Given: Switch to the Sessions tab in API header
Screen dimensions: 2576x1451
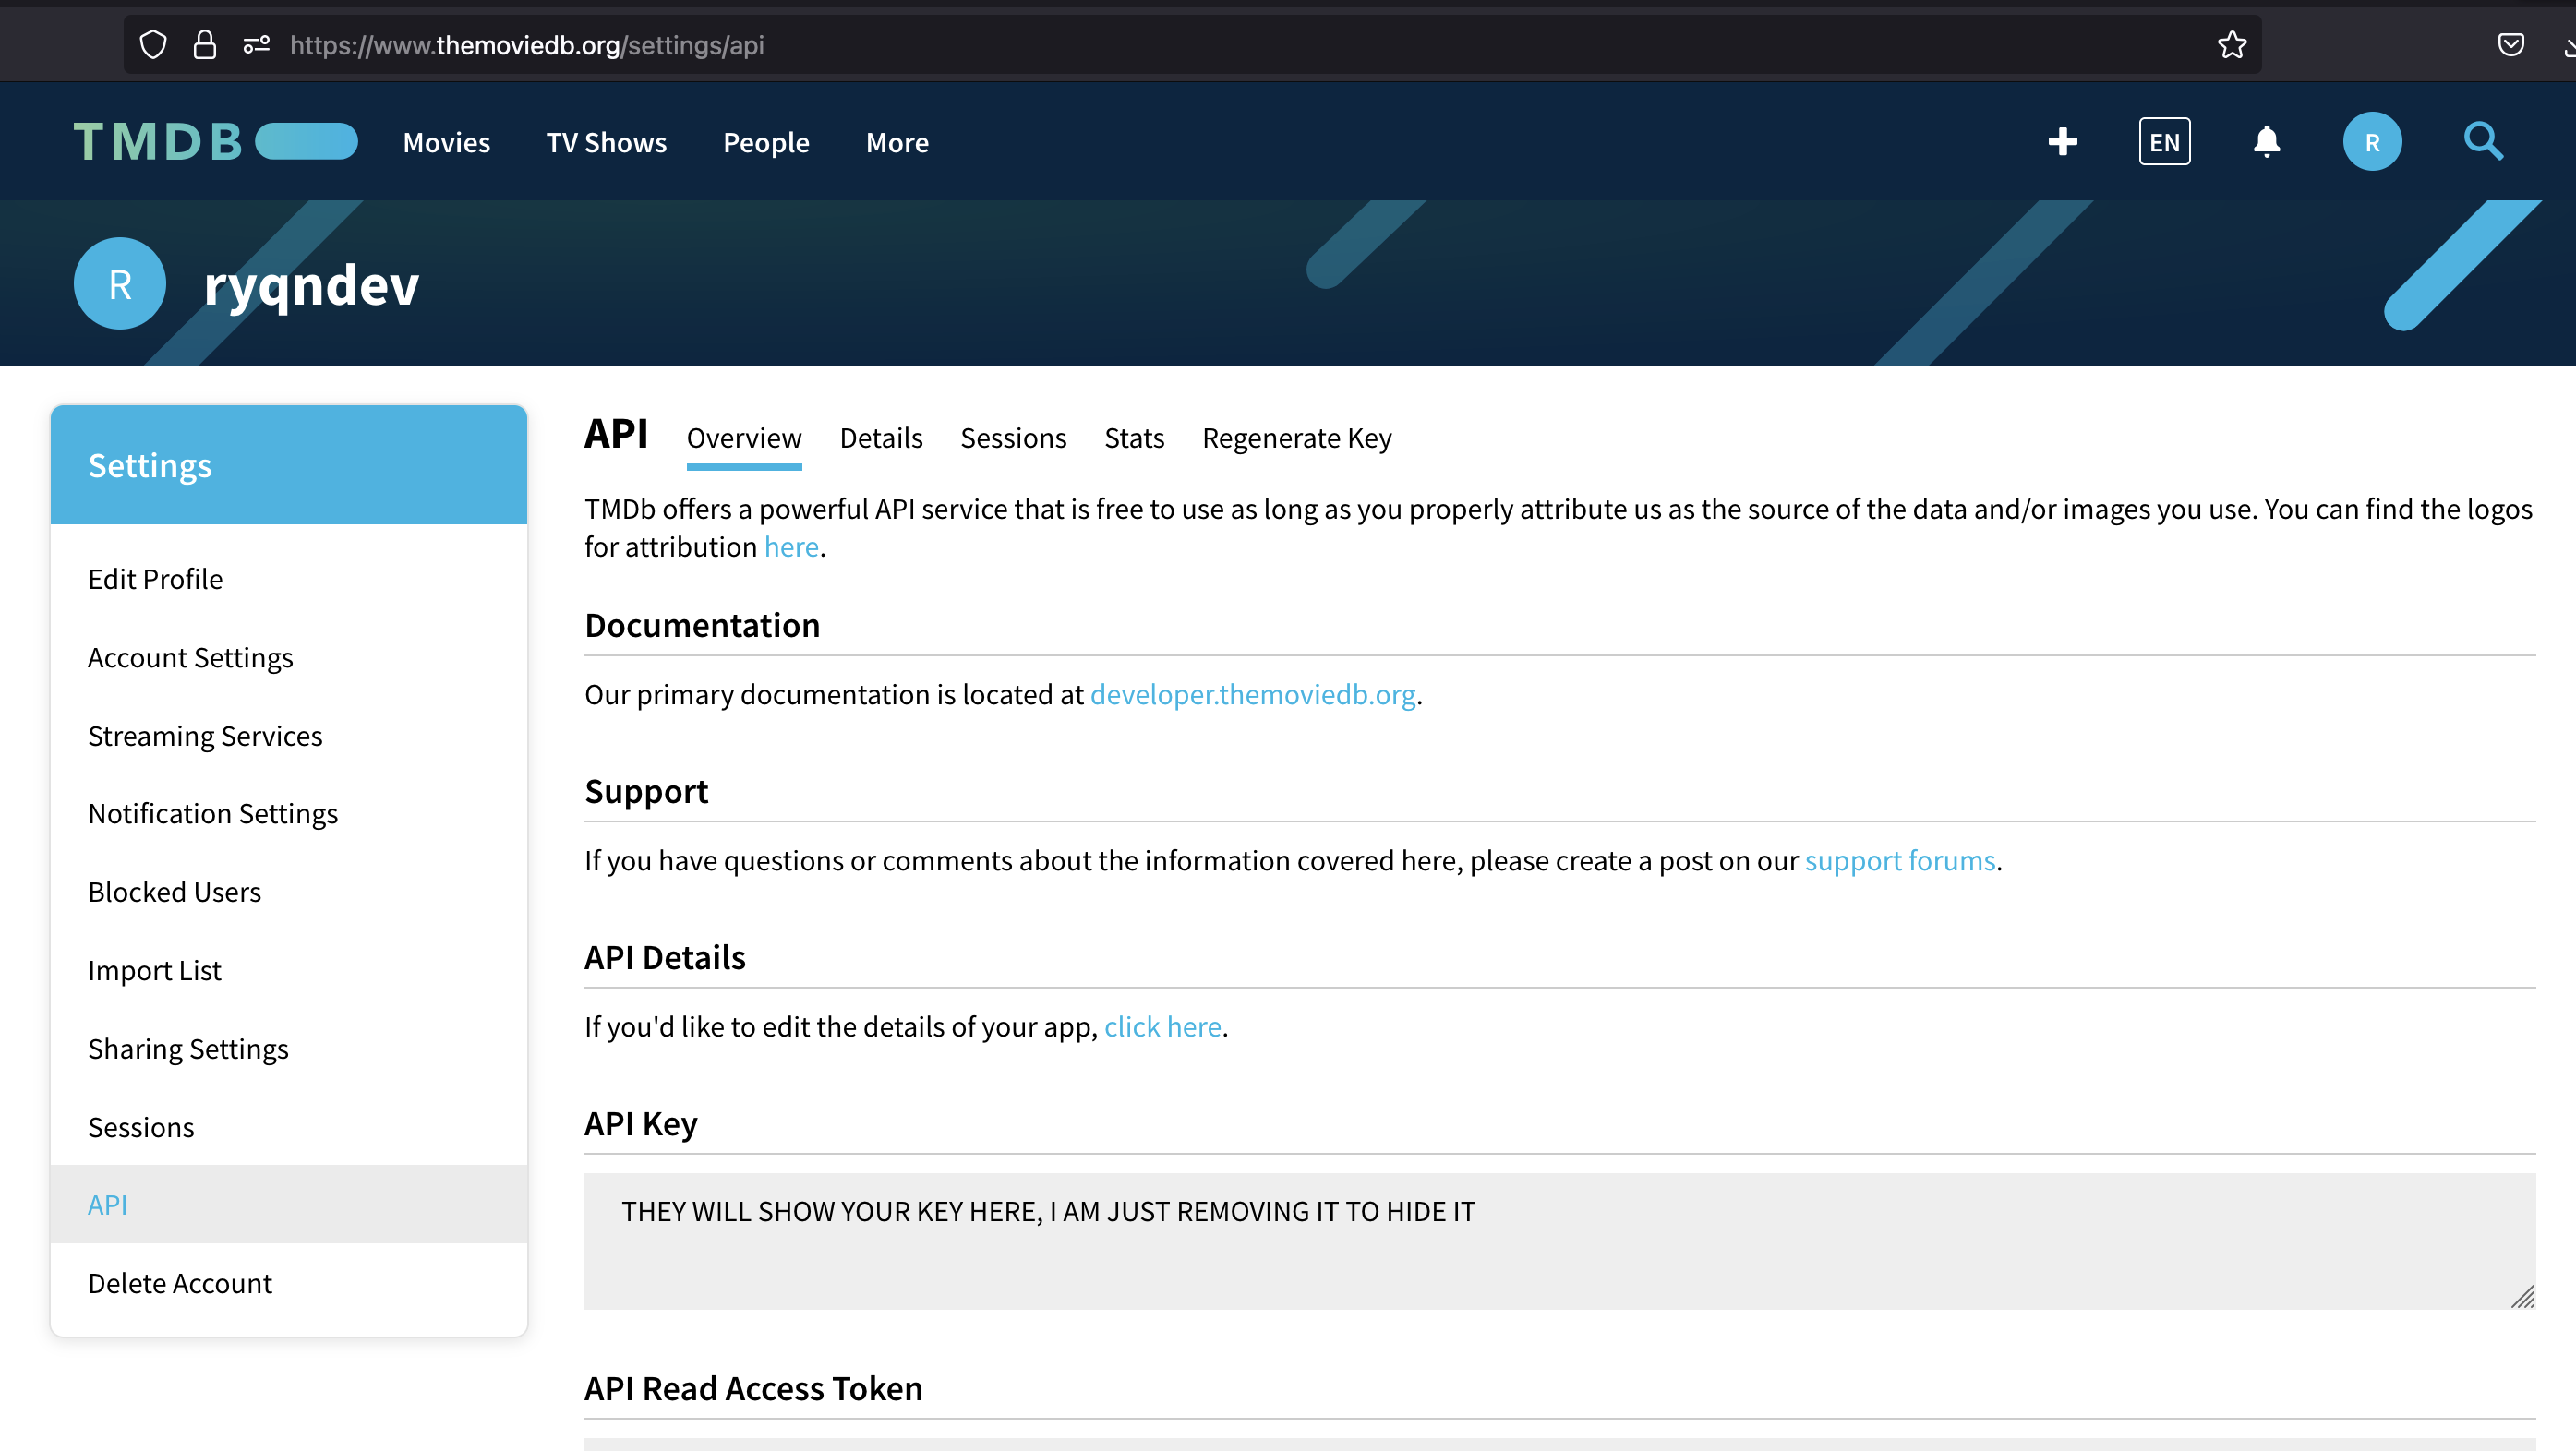Looking at the screenshot, I should (x=1013, y=438).
